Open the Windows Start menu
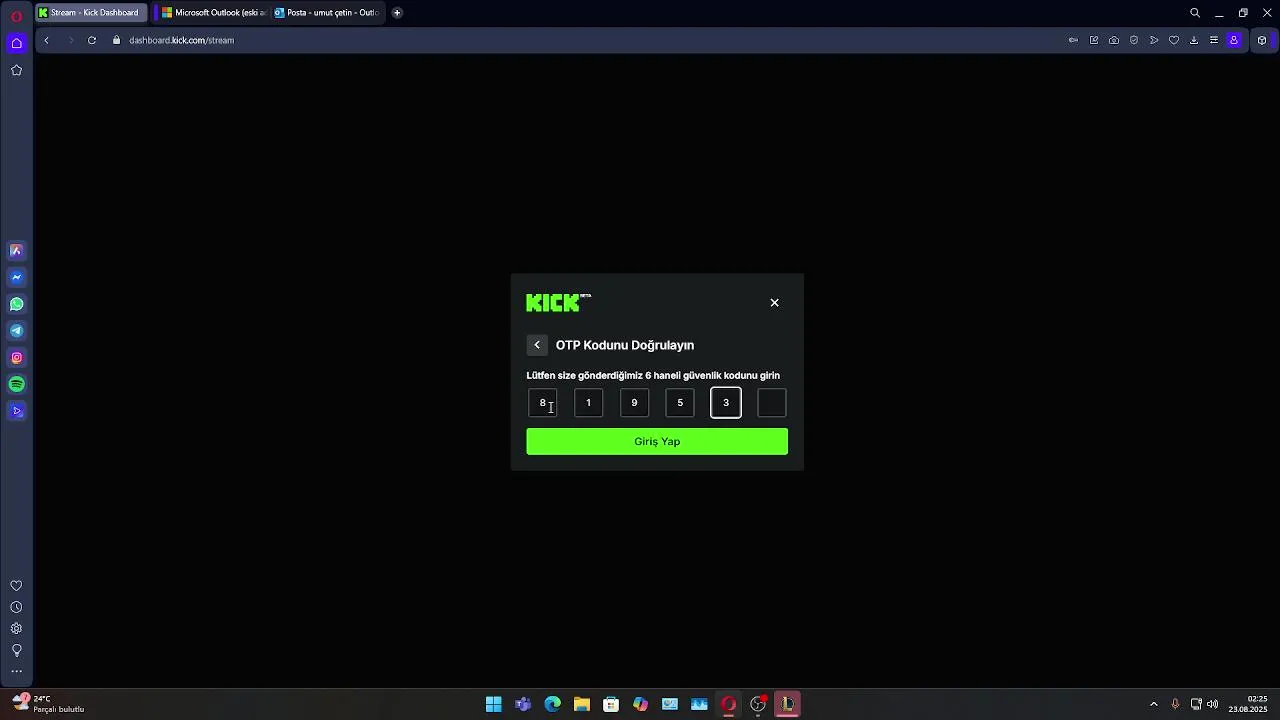The width and height of the screenshot is (1280, 720). click(x=493, y=704)
